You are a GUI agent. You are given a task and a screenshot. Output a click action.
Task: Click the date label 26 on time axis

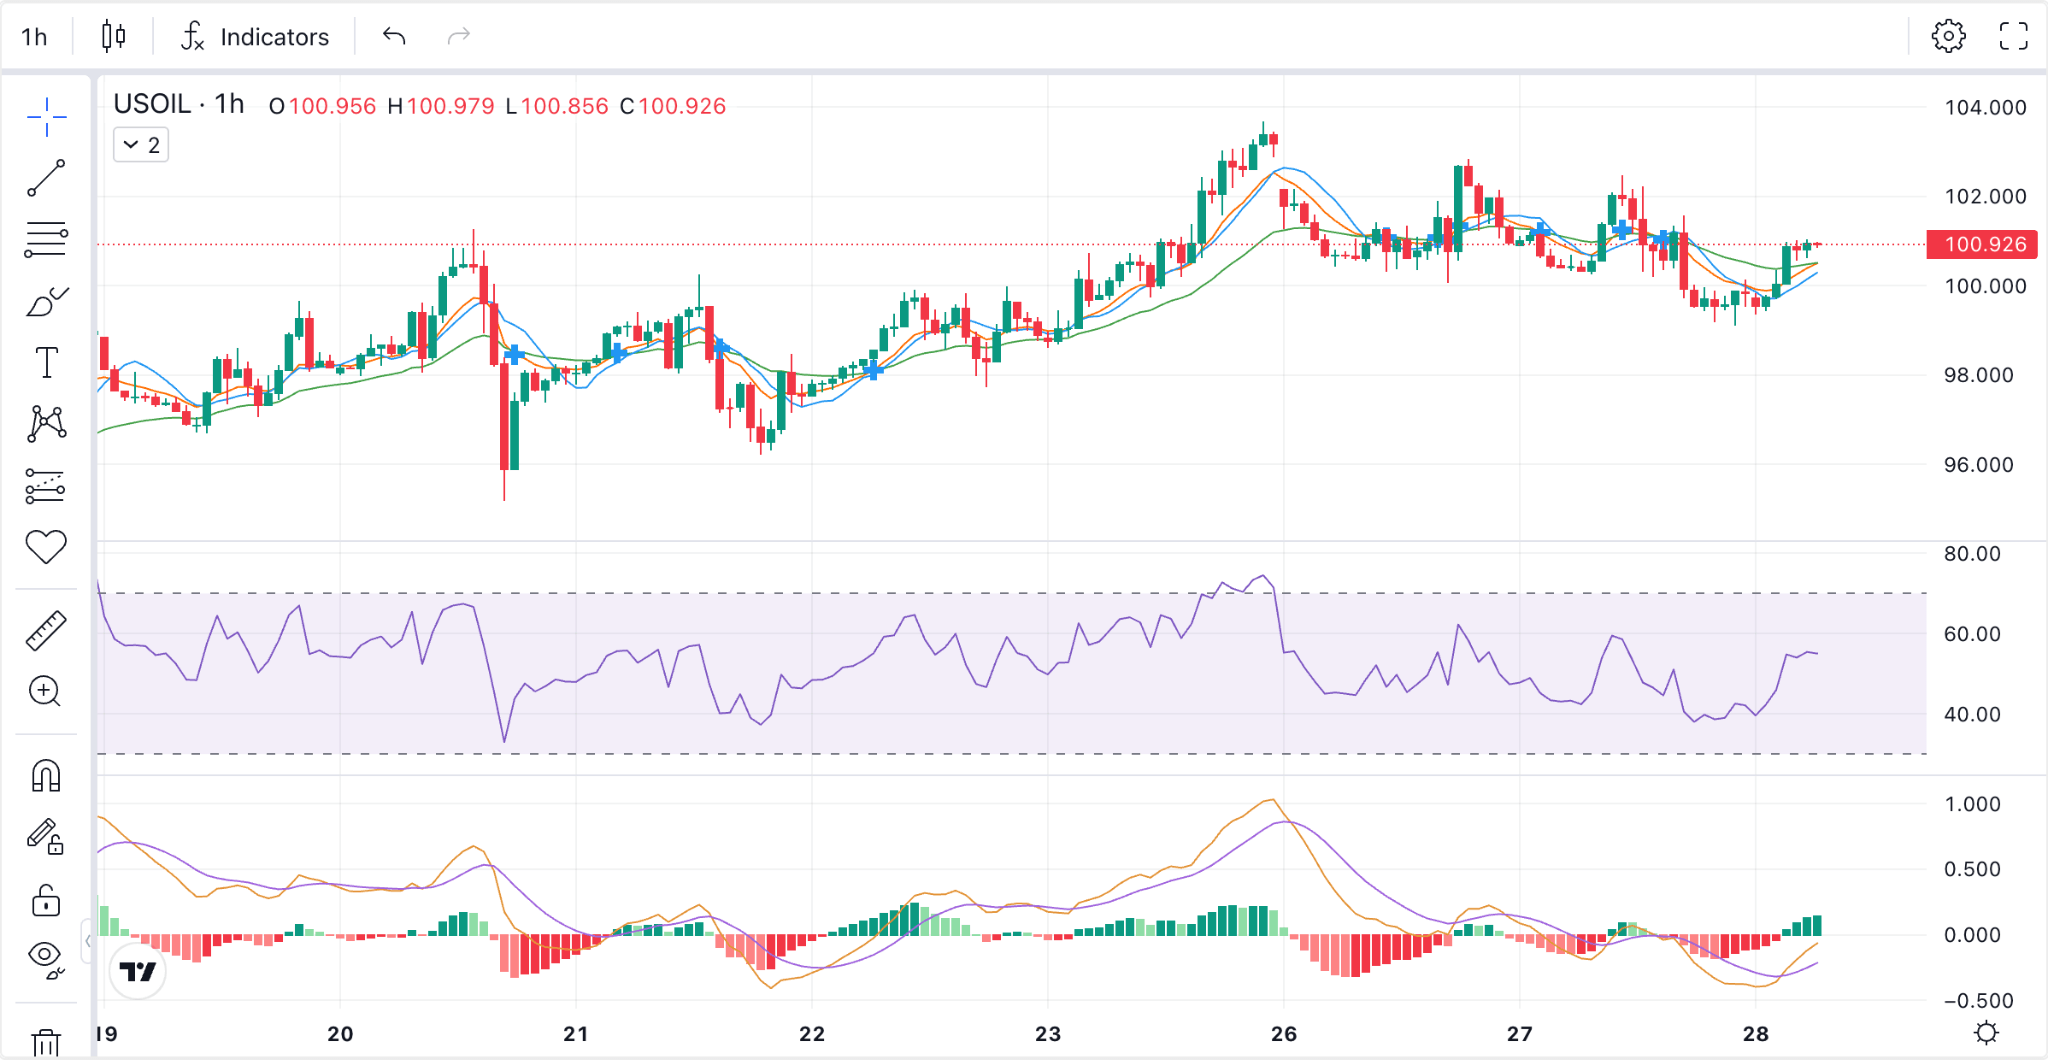coord(1284,1034)
